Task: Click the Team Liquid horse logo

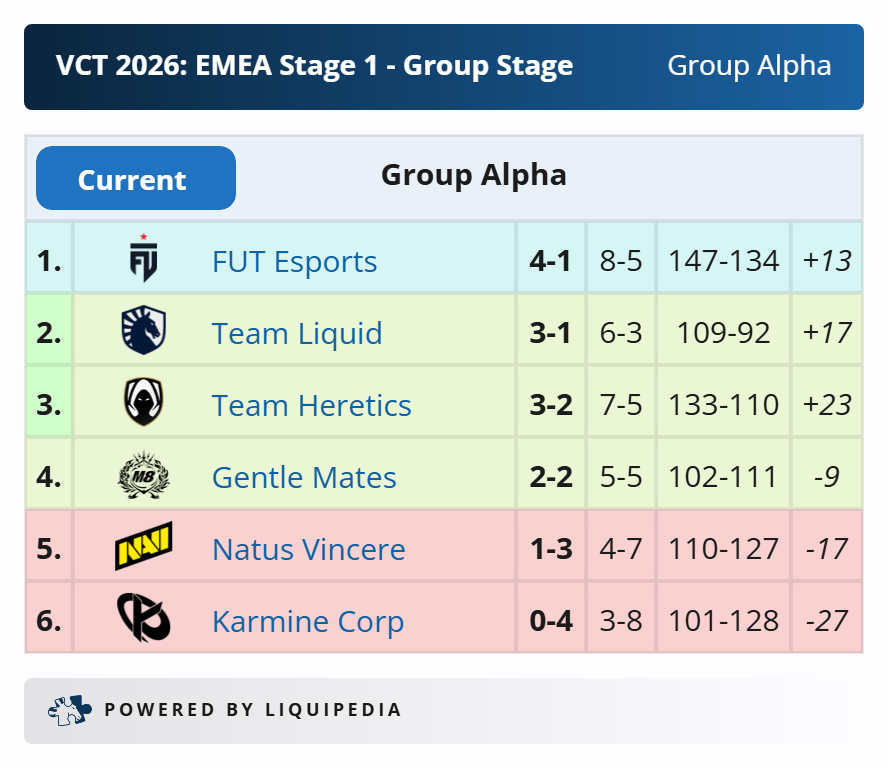Action: [144, 332]
